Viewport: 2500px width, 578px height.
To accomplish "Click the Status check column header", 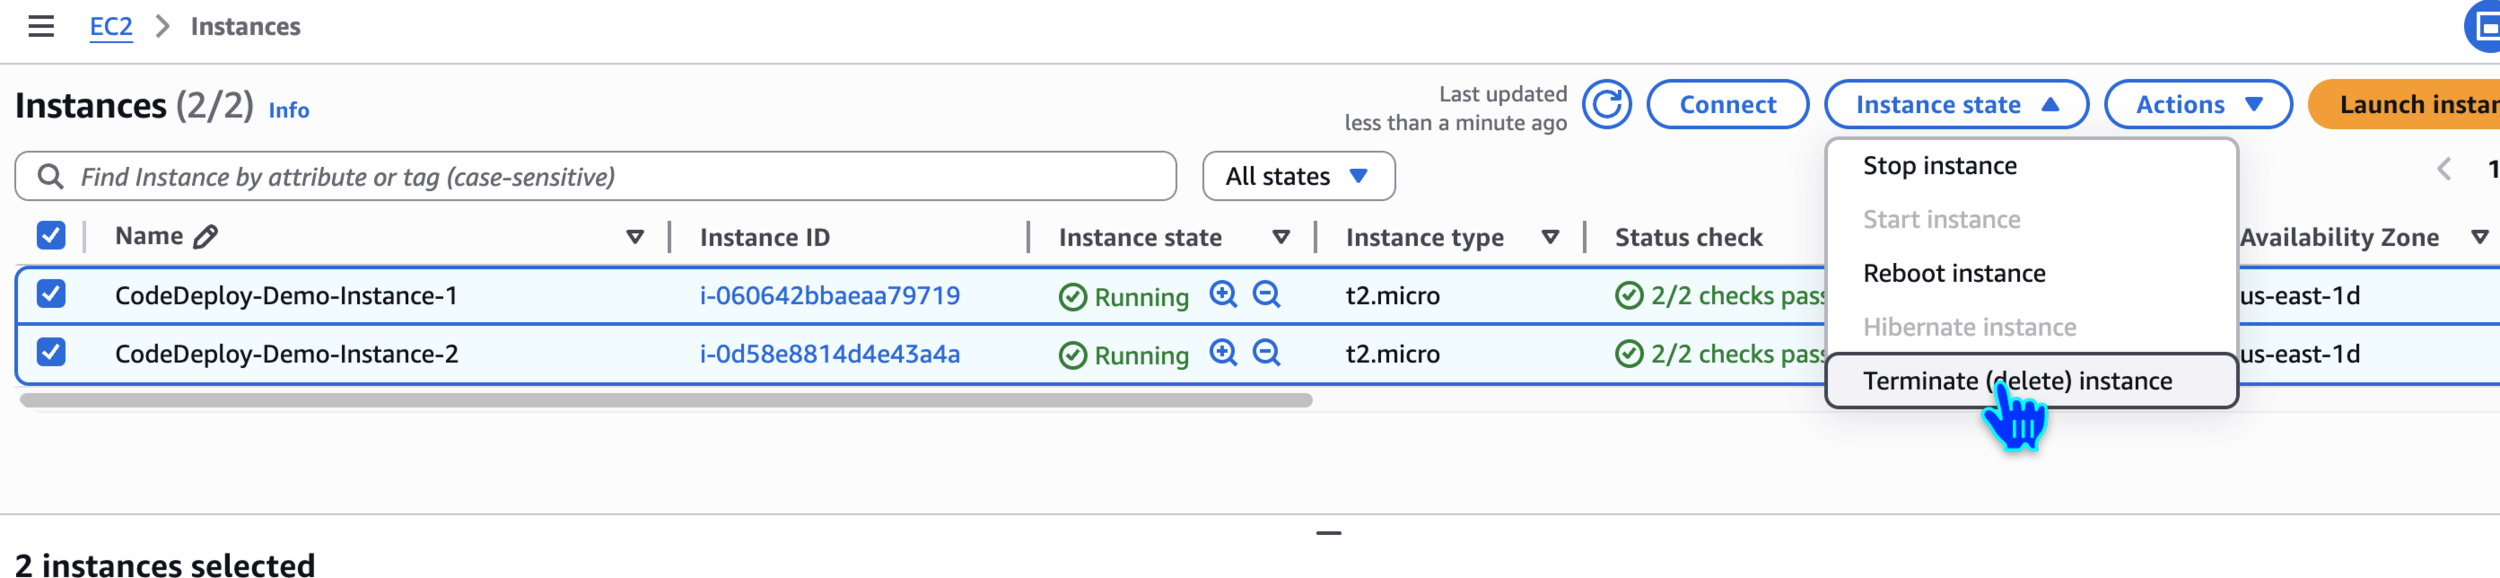I will tap(1688, 237).
